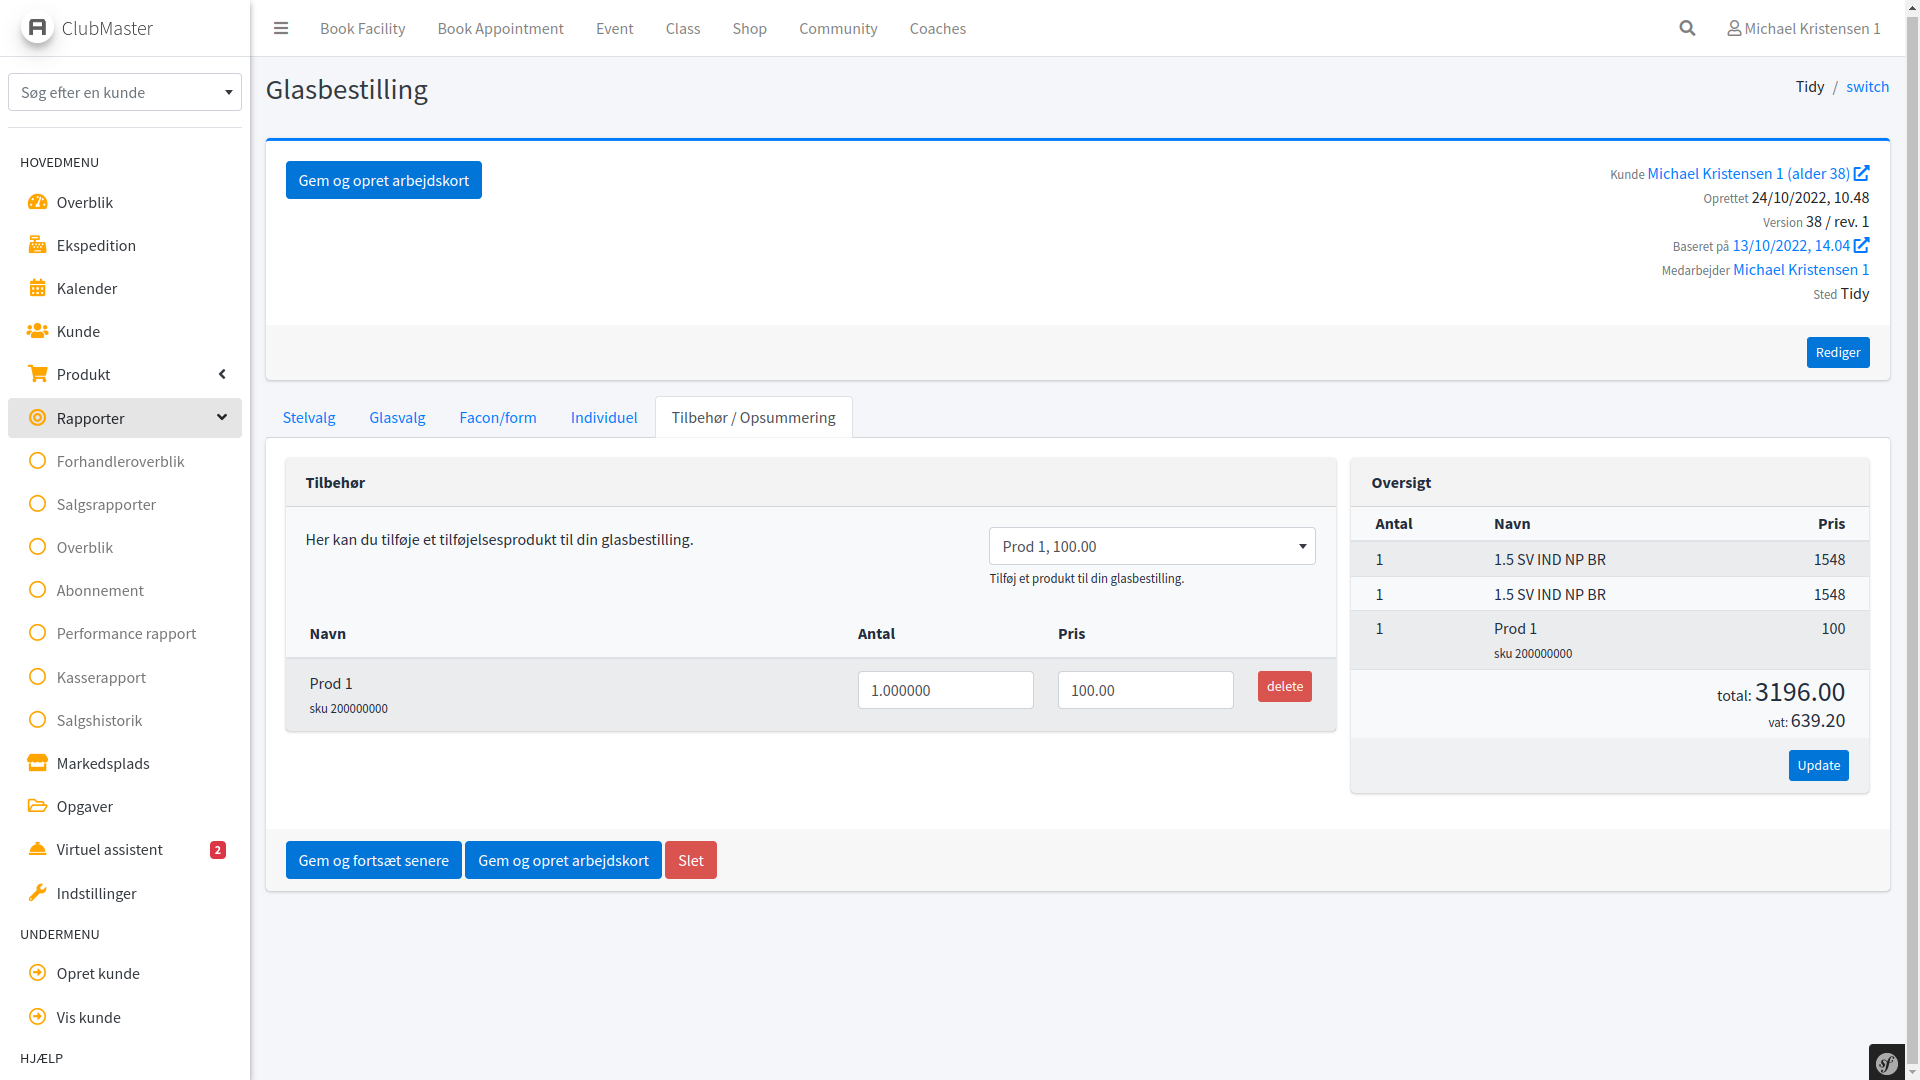Open the Book Facility menu item
Image resolution: width=1920 pixels, height=1080 pixels.
[x=362, y=28]
